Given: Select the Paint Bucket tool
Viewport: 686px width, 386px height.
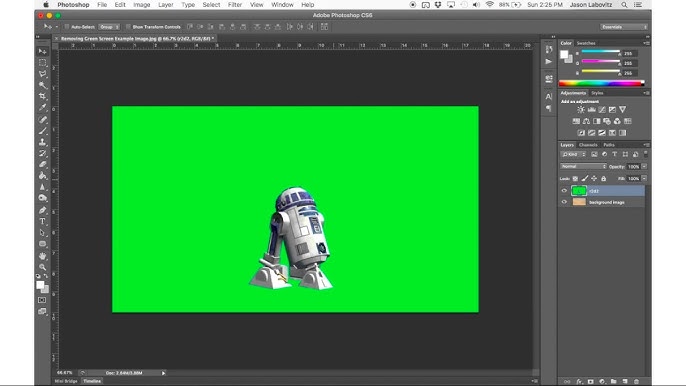Looking at the screenshot, I should pyautogui.click(x=42, y=176).
